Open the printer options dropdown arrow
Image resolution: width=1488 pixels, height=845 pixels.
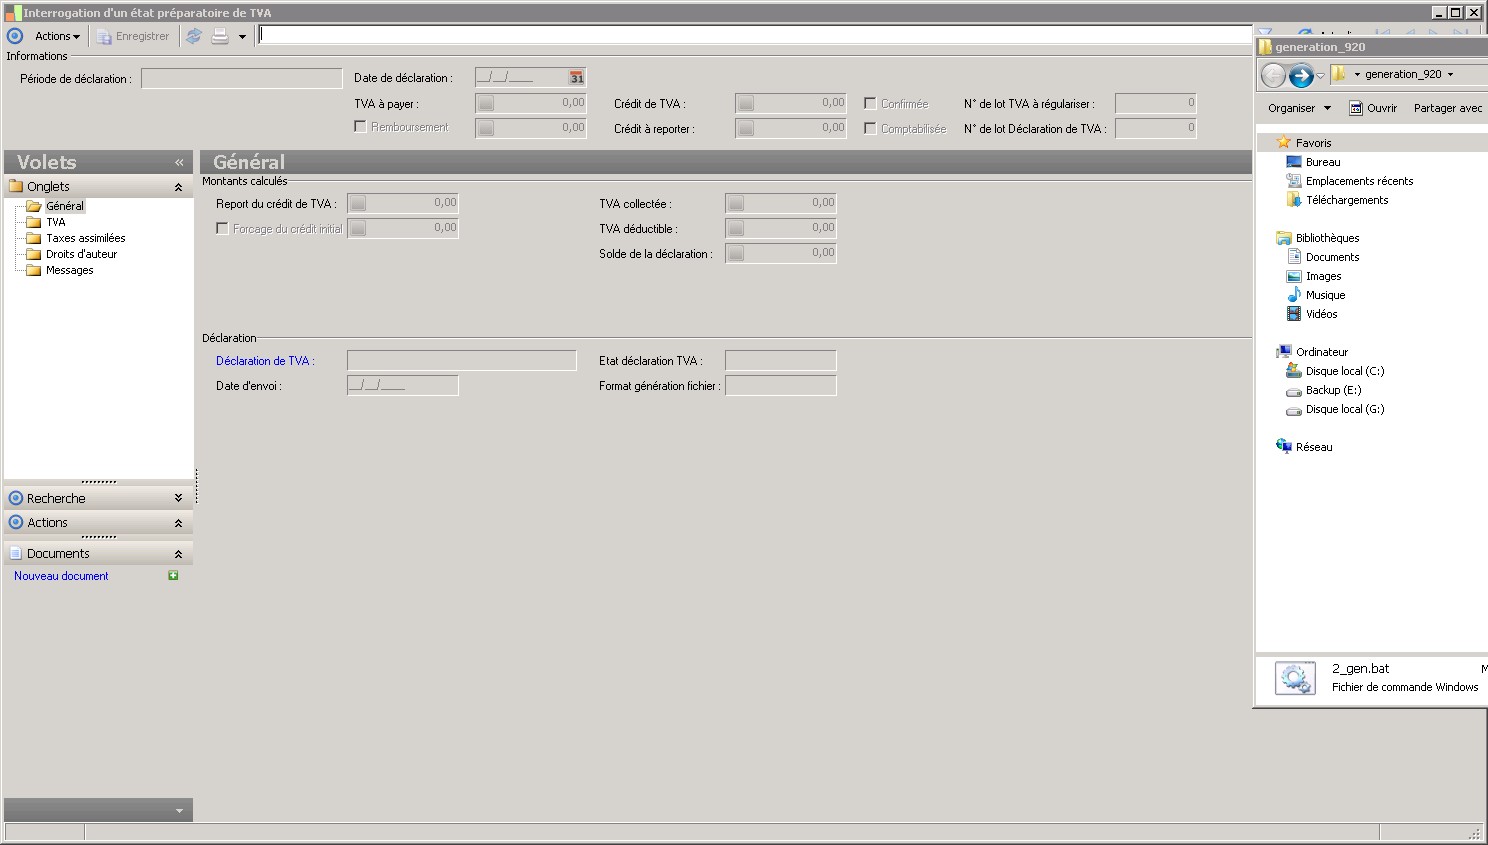pos(242,37)
